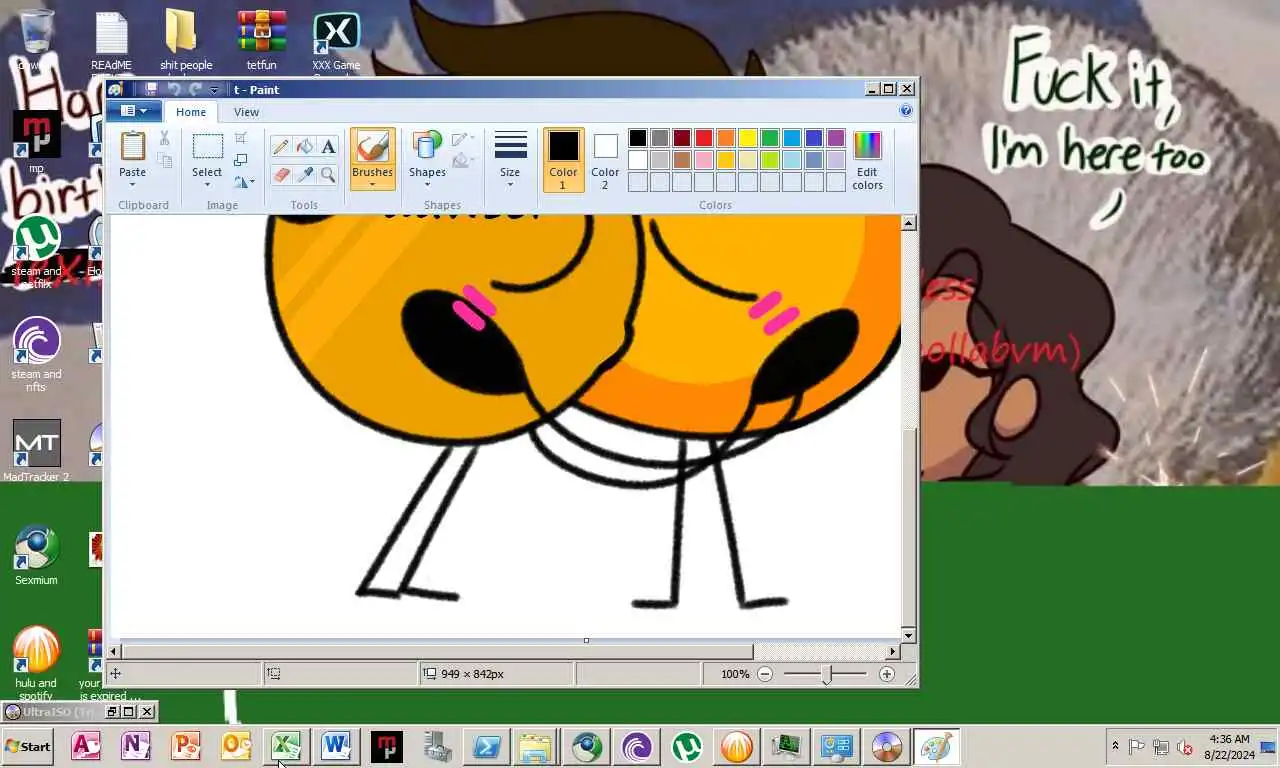Click the zoom slider handle

[826, 675]
